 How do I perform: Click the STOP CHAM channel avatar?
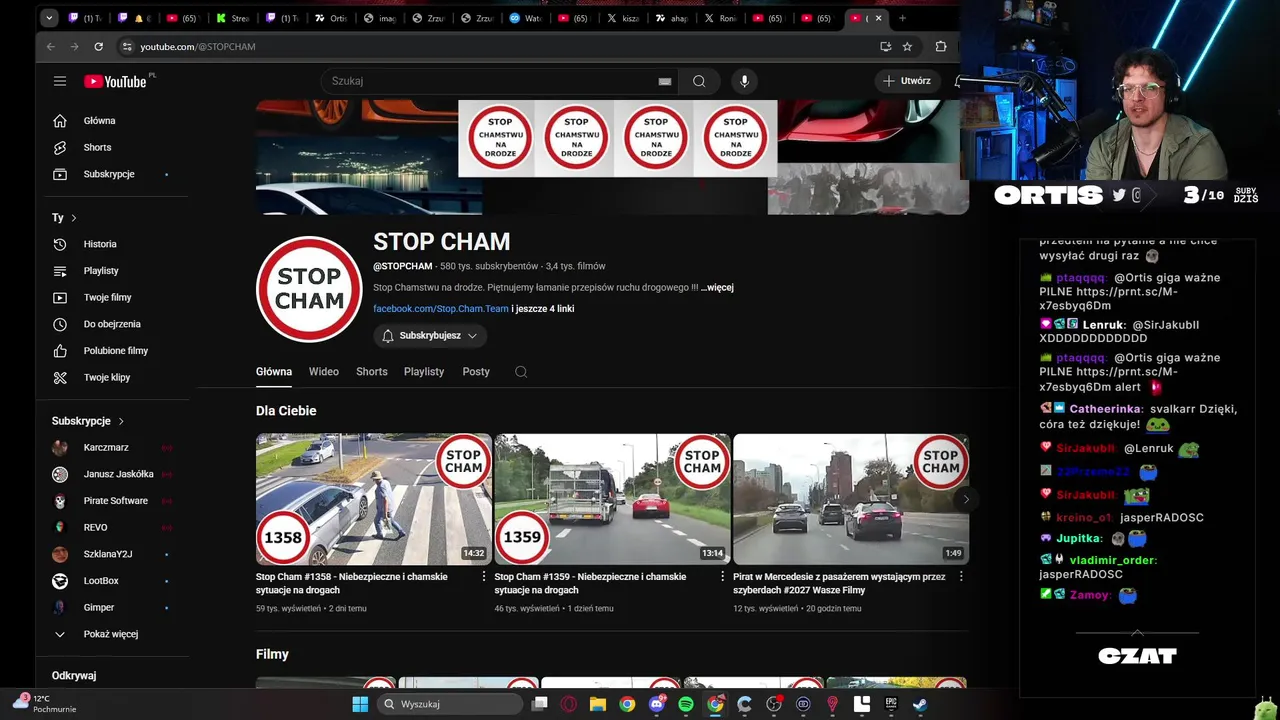[x=309, y=290]
